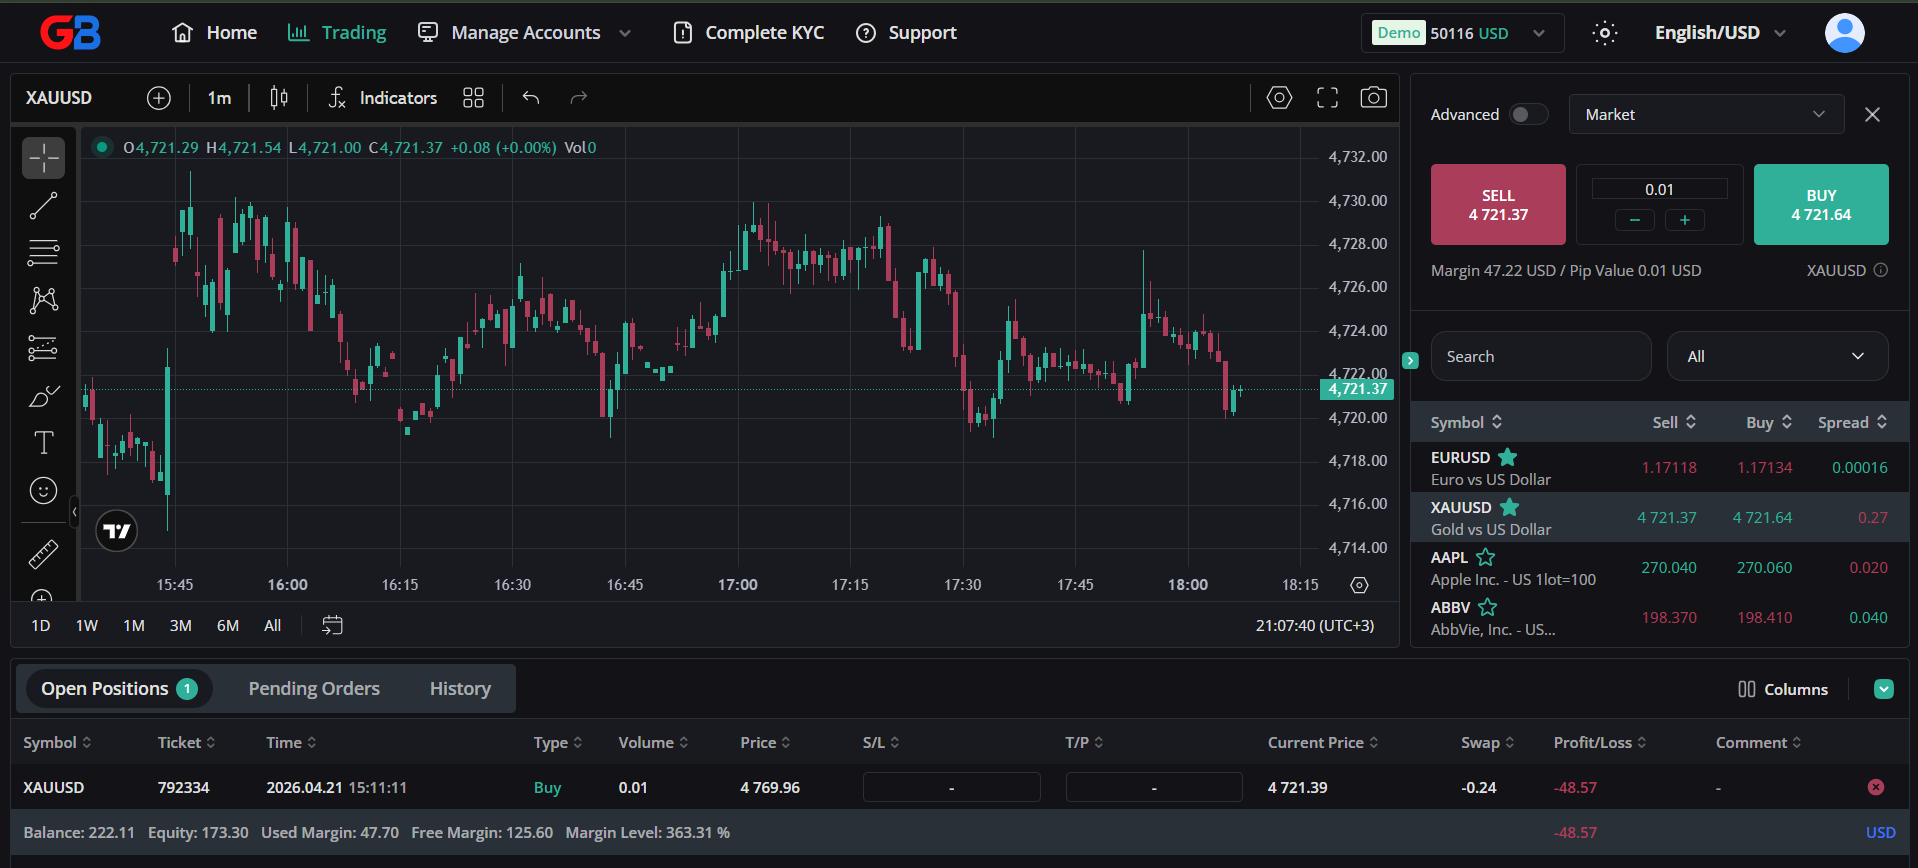
Task: Open the emoji icons tool
Action: coord(43,491)
